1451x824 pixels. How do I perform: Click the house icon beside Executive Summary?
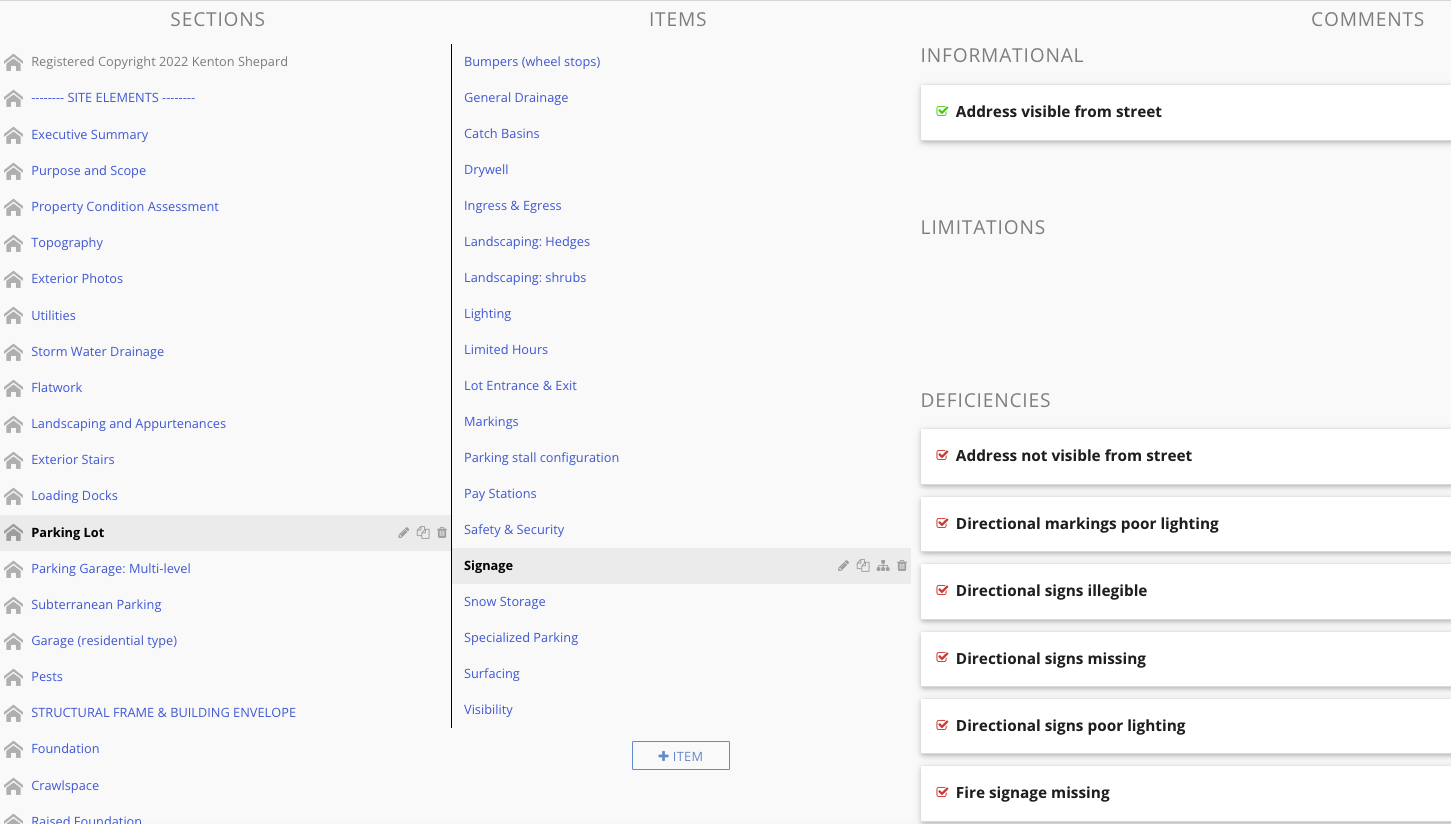click(x=13, y=135)
